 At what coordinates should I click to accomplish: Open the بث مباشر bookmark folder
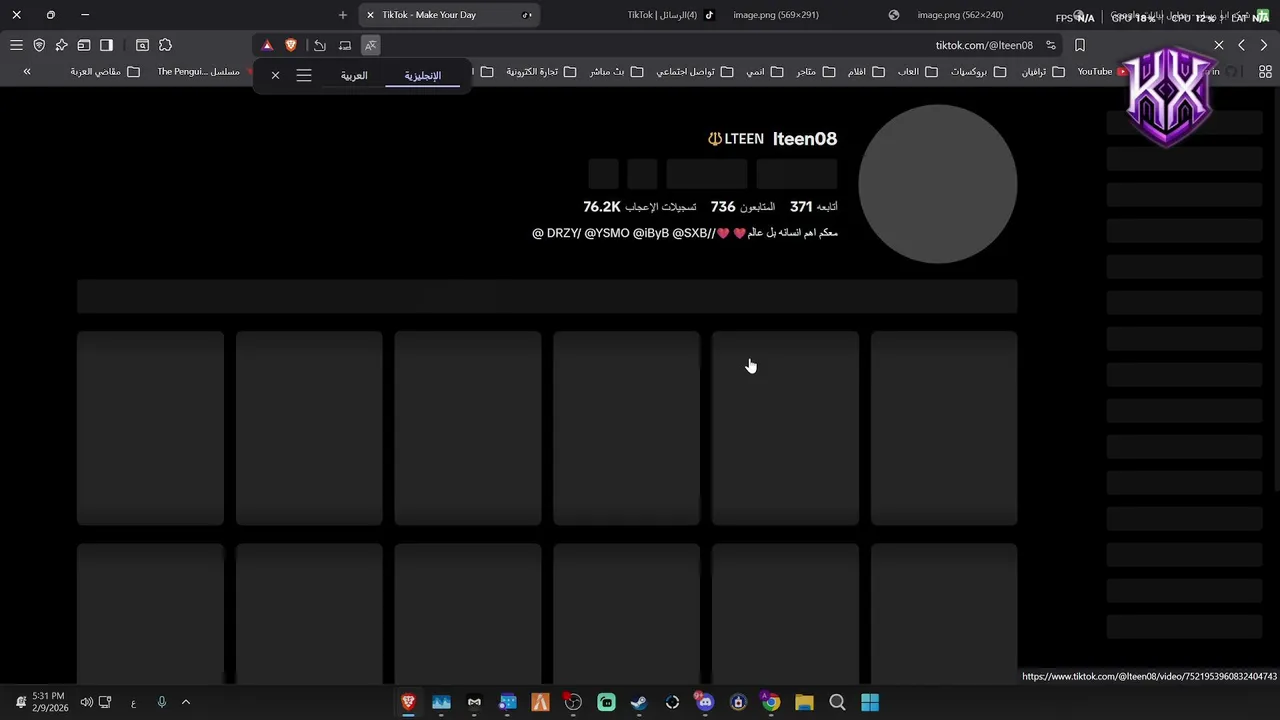pos(616,72)
